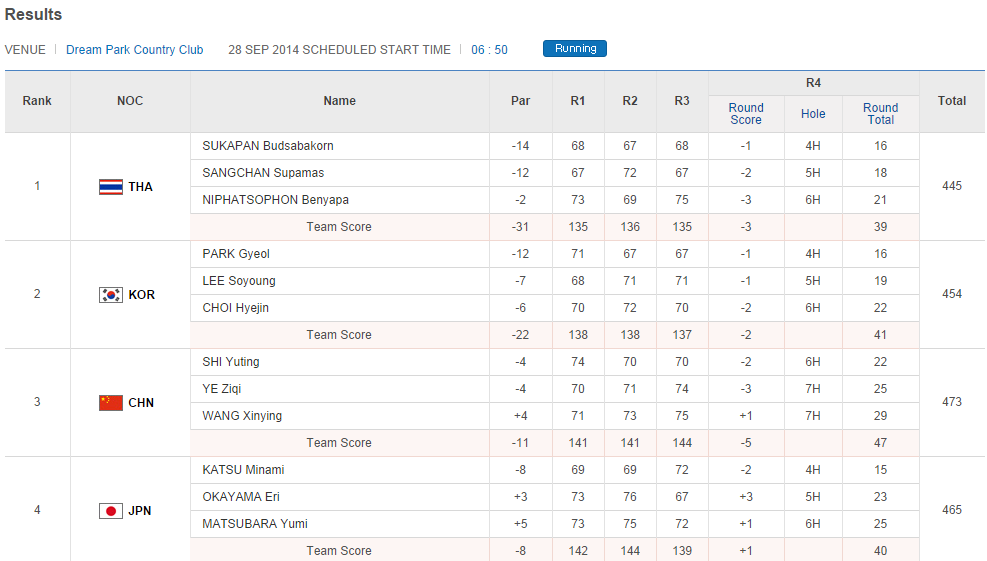This screenshot has width=987, height=561.
Task: Click the Japan flag icon
Action: point(111,511)
